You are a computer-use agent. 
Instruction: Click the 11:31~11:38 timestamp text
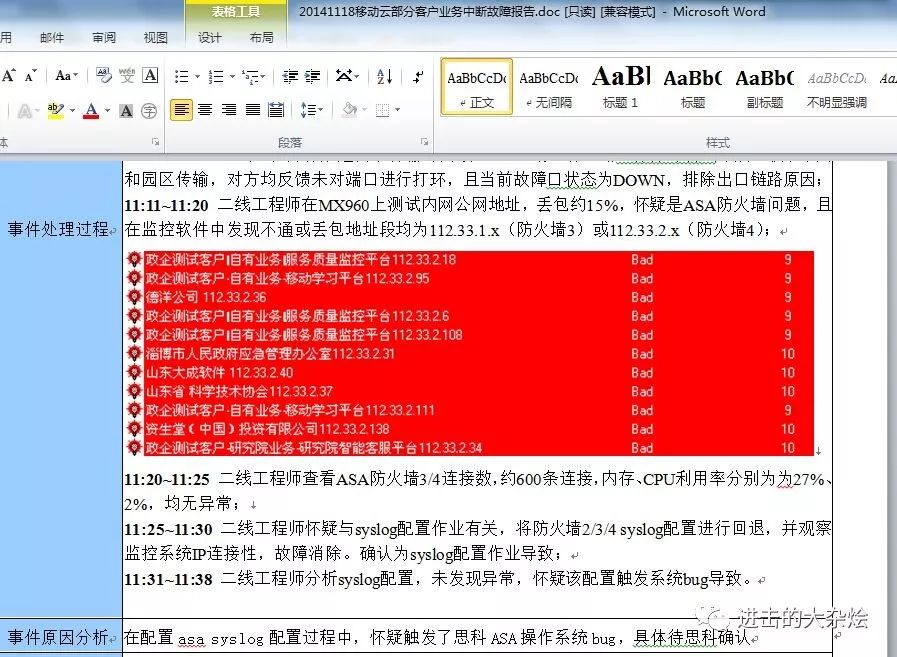tap(168, 580)
